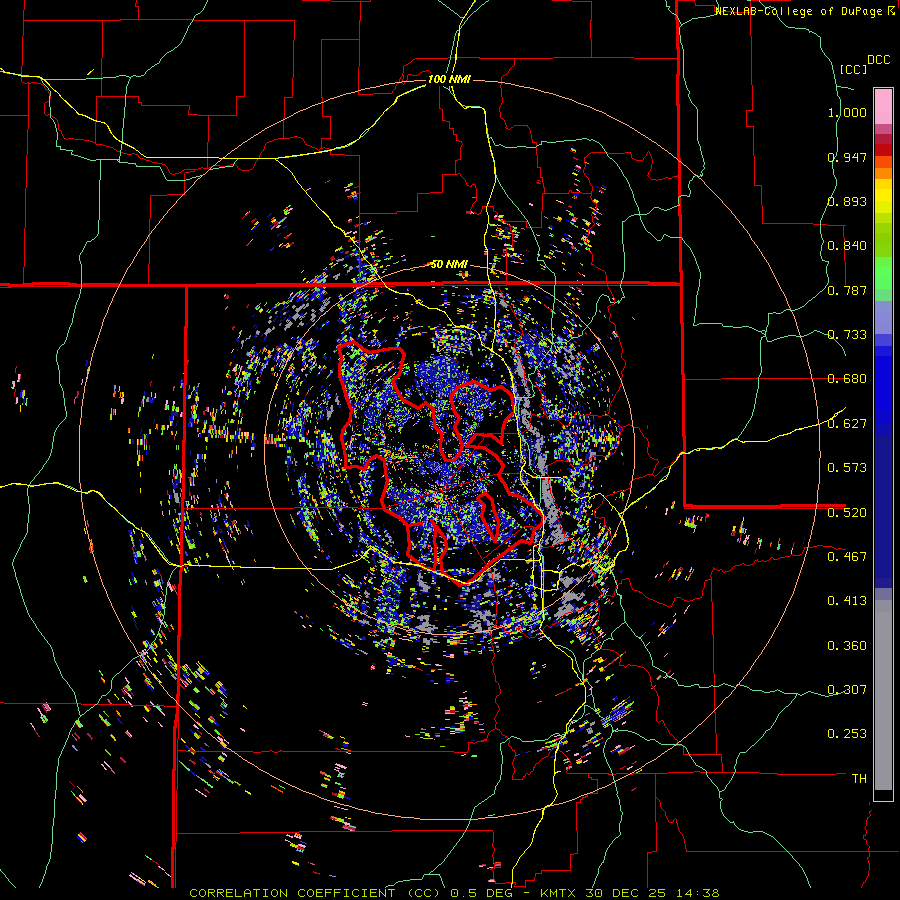The image size is (900, 900).
Task: Click the gray bottom segment of color bar
Action: click(883, 695)
